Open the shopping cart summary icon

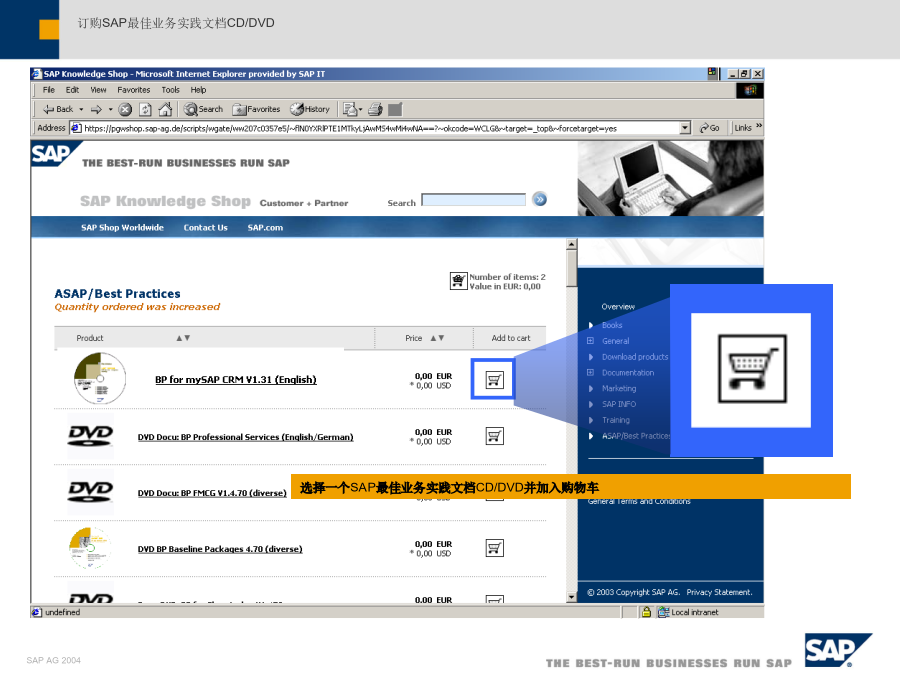coord(458,281)
